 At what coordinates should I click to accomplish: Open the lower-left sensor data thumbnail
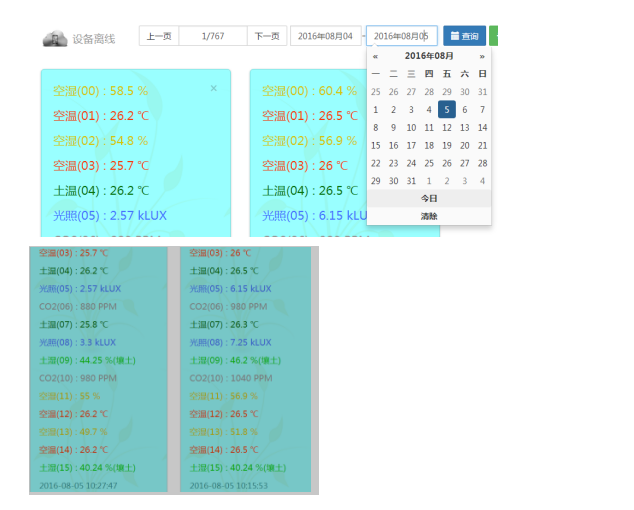click(x=98, y=370)
